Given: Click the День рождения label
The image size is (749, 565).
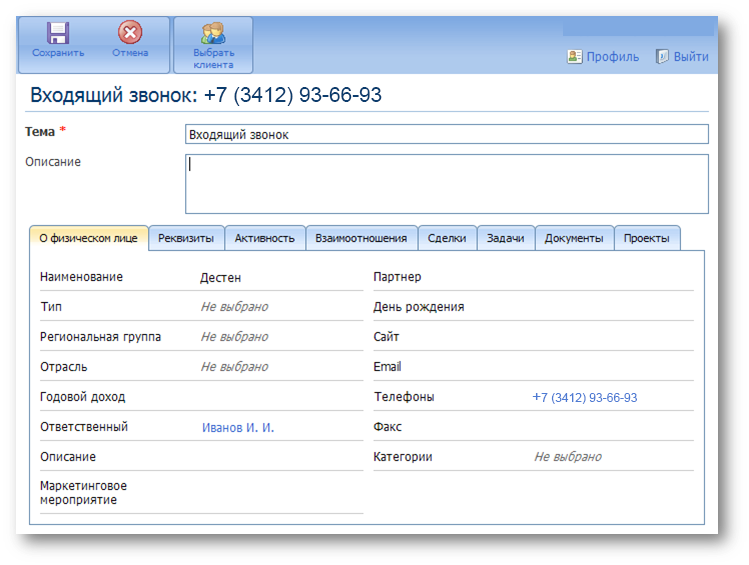Looking at the screenshot, I should [419, 307].
